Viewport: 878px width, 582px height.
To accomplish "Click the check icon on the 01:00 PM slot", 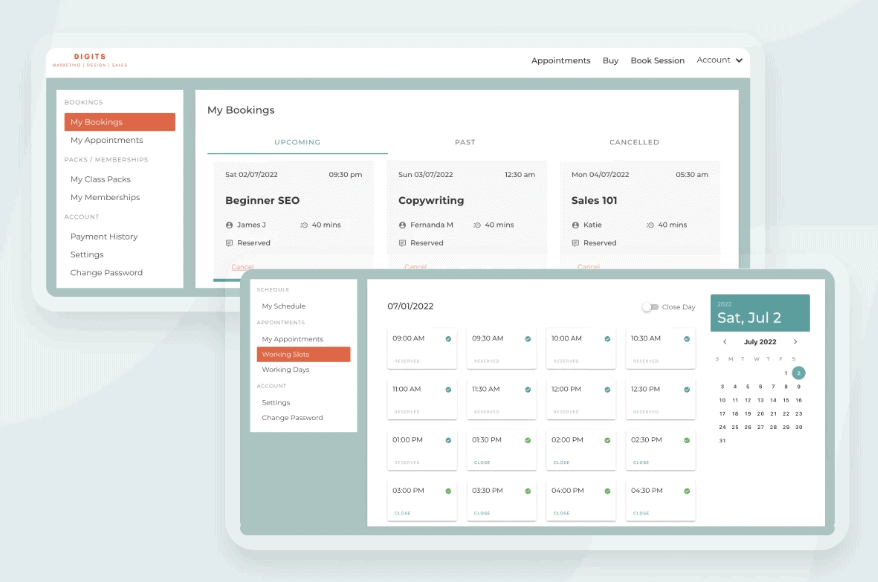I will [x=449, y=440].
